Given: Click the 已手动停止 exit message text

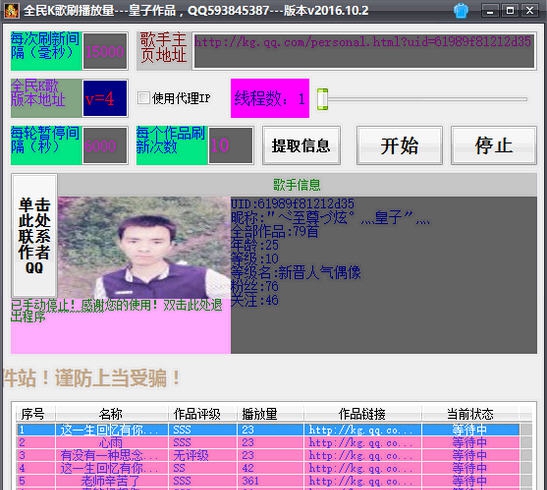Looking at the screenshot, I should 117,310.
